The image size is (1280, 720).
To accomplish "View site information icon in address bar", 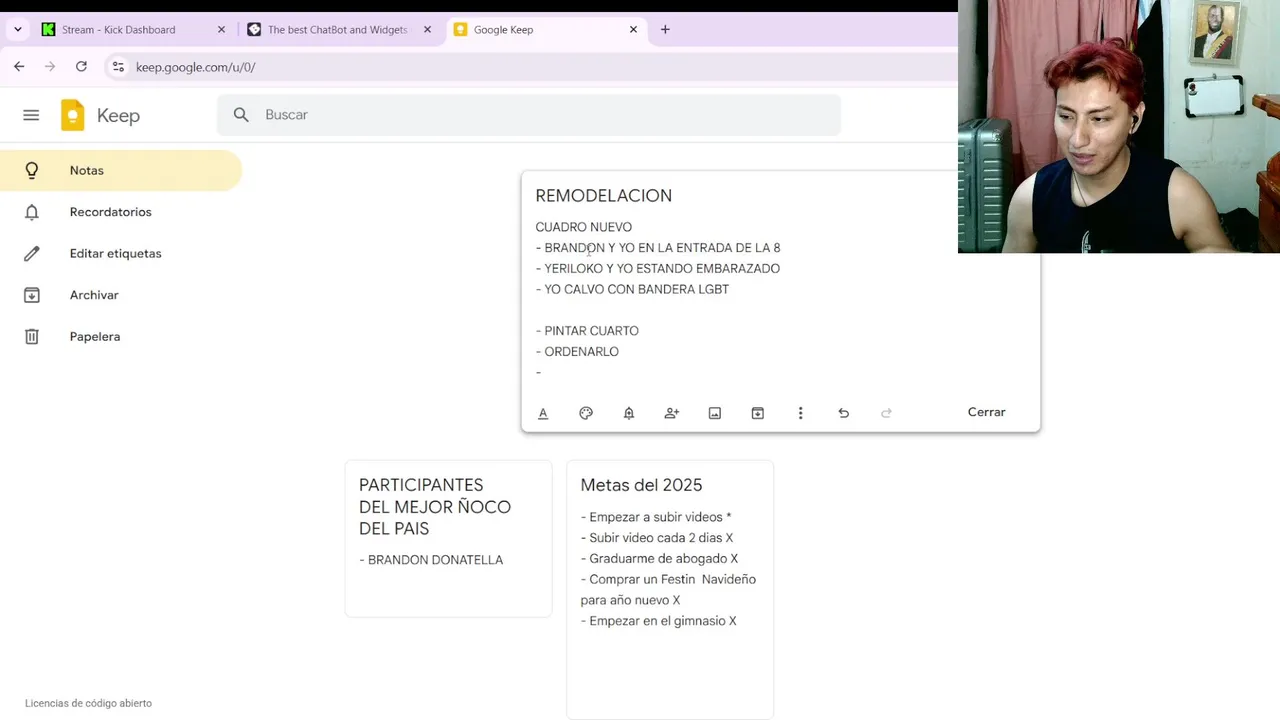I will click(118, 67).
